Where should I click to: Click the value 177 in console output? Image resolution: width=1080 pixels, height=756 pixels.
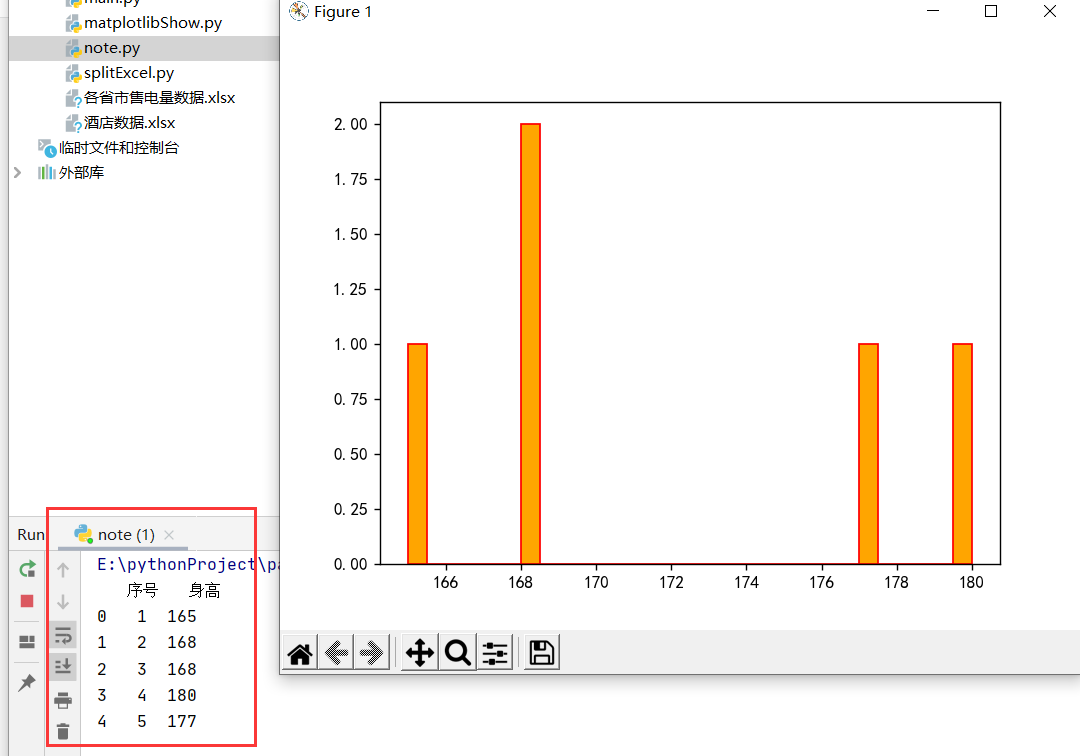[182, 722]
